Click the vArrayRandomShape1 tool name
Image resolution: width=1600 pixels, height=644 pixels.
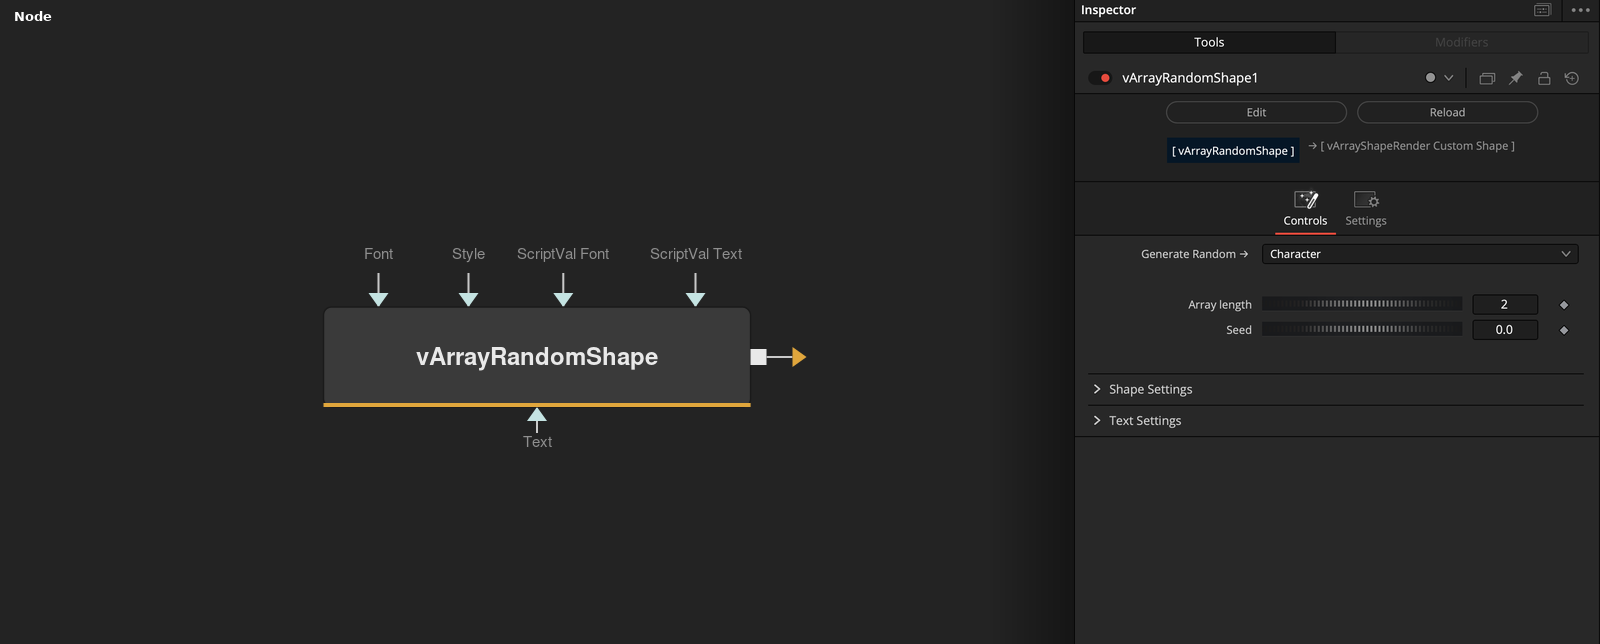(1190, 78)
